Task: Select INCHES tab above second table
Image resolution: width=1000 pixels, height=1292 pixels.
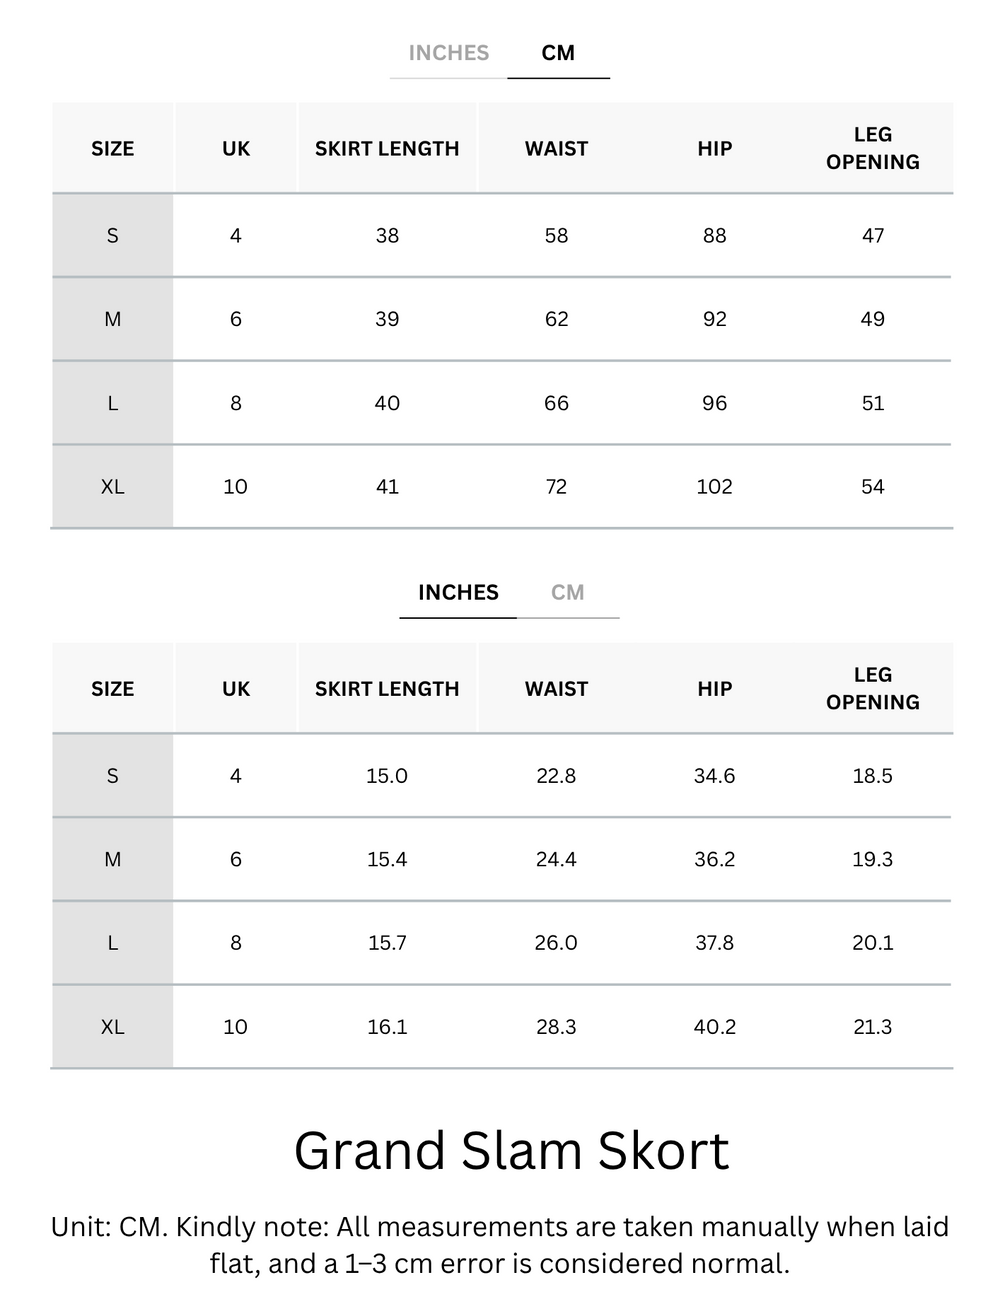Action: click(x=458, y=593)
